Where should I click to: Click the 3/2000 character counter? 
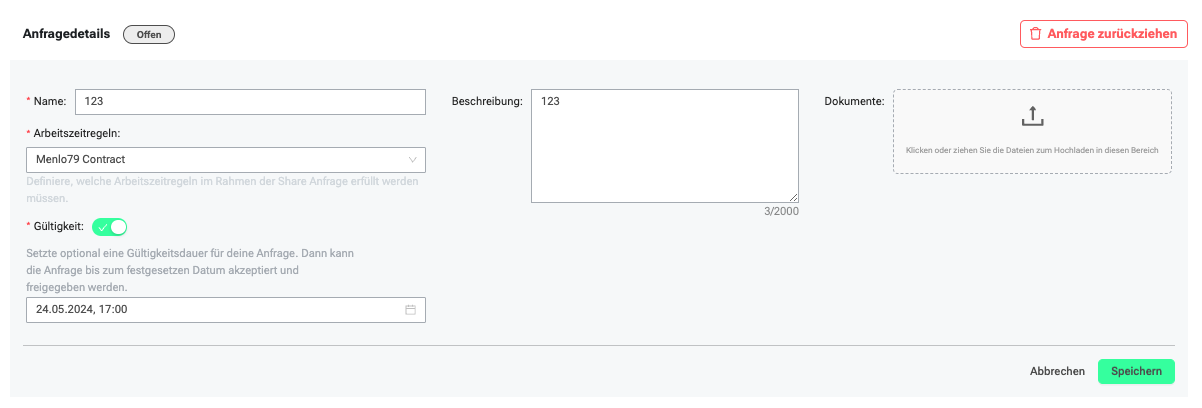tap(781, 211)
